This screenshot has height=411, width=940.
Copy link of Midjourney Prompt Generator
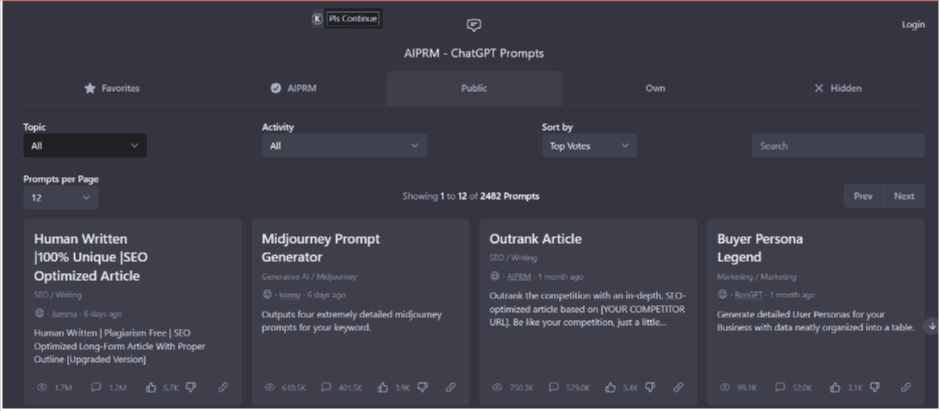pyautogui.click(x=451, y=388)
